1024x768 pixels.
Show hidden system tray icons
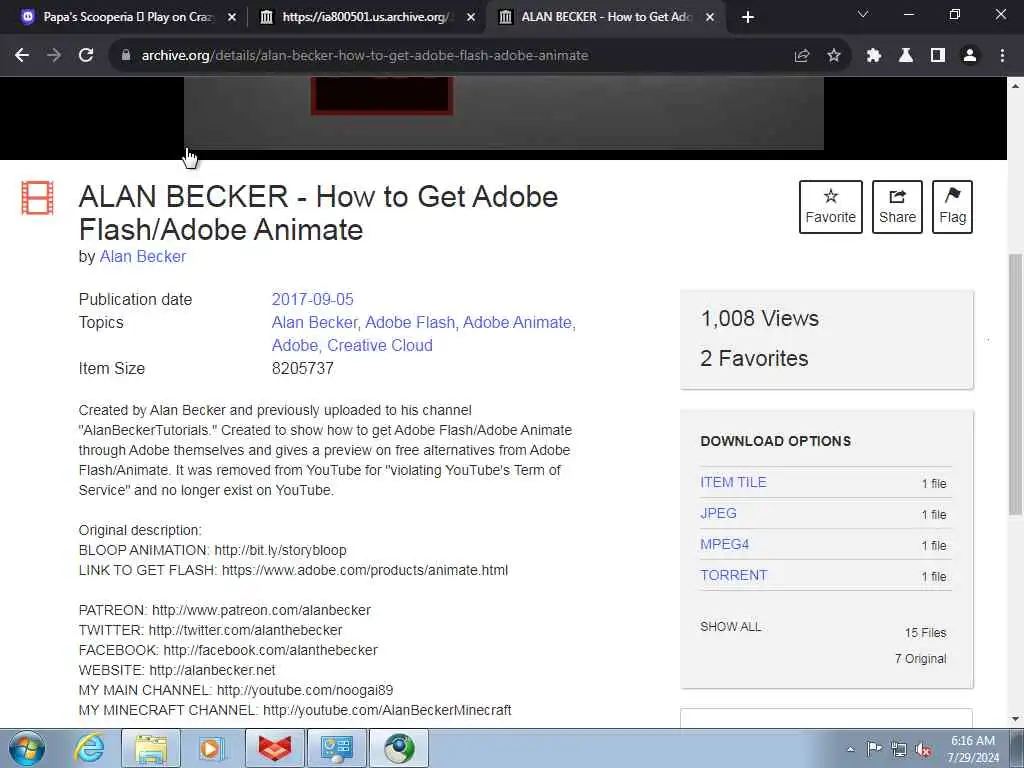(x=850, y=749)
